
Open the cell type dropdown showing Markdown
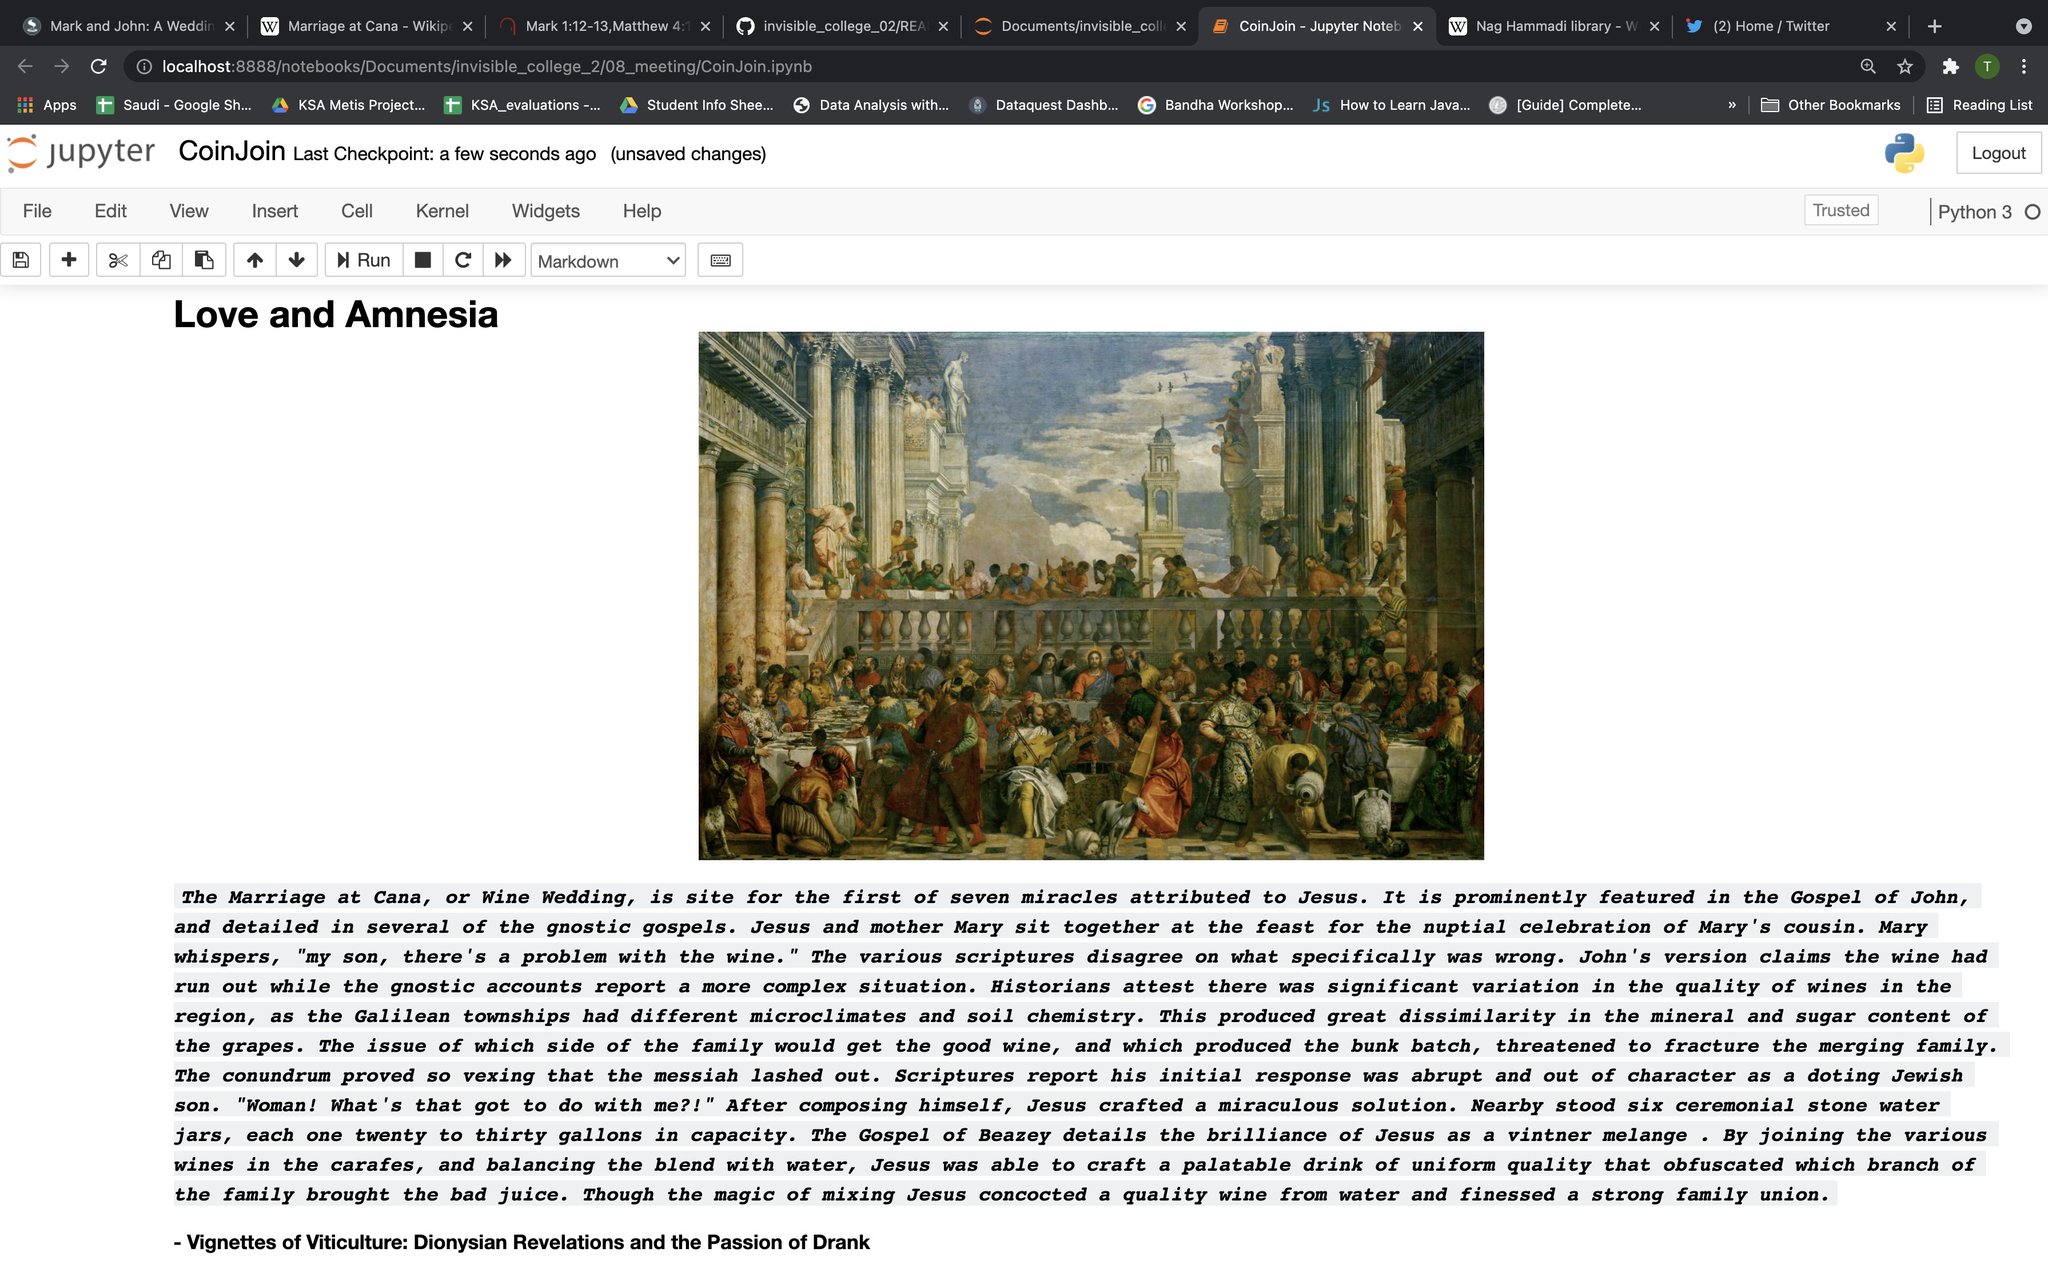(x=607, y=260)
